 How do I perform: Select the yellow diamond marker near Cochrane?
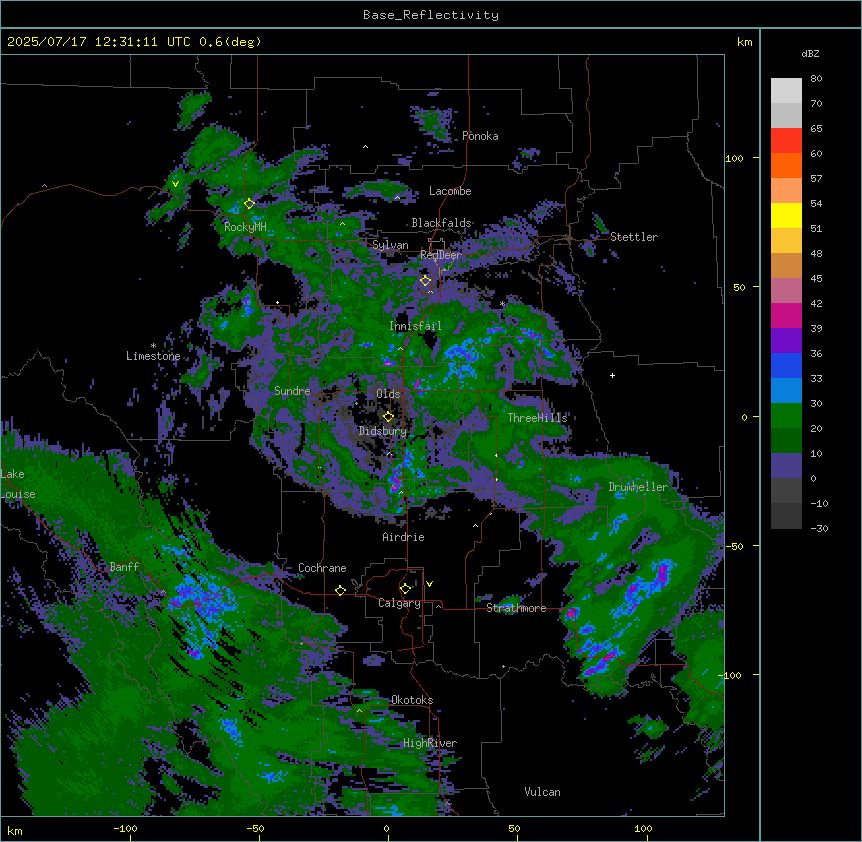coord(340,591)
